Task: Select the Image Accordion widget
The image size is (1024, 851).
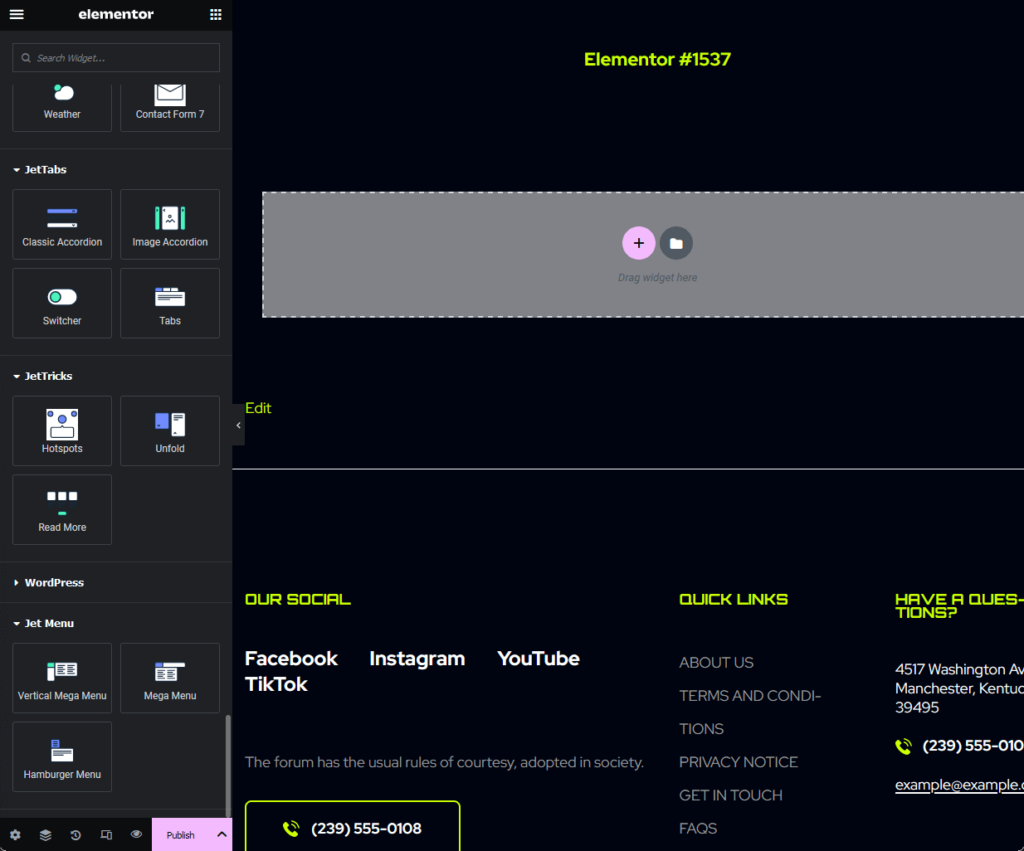Action: click(x=170, y=225)
